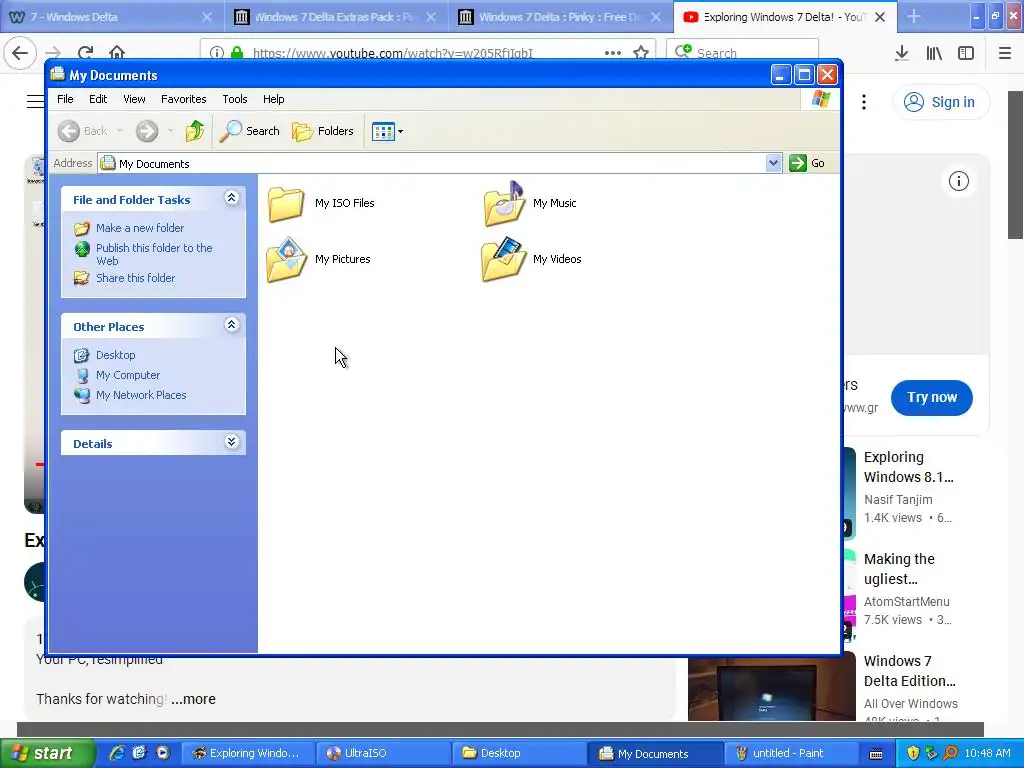Open YouTube settings three-dot menu
1024x768 pixels.
tap(863, 102)
